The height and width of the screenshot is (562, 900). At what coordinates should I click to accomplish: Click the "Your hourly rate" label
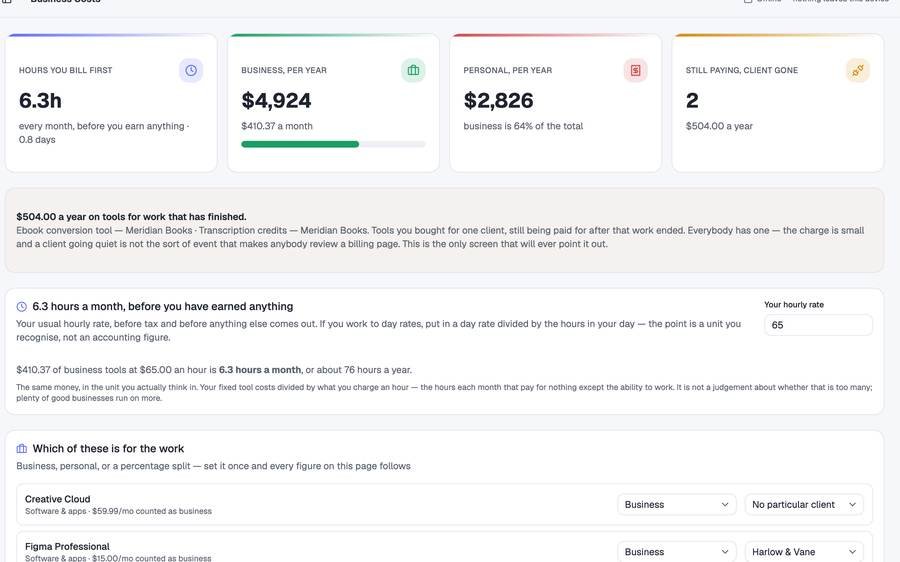pyautogui.click(x=794, y=305)
